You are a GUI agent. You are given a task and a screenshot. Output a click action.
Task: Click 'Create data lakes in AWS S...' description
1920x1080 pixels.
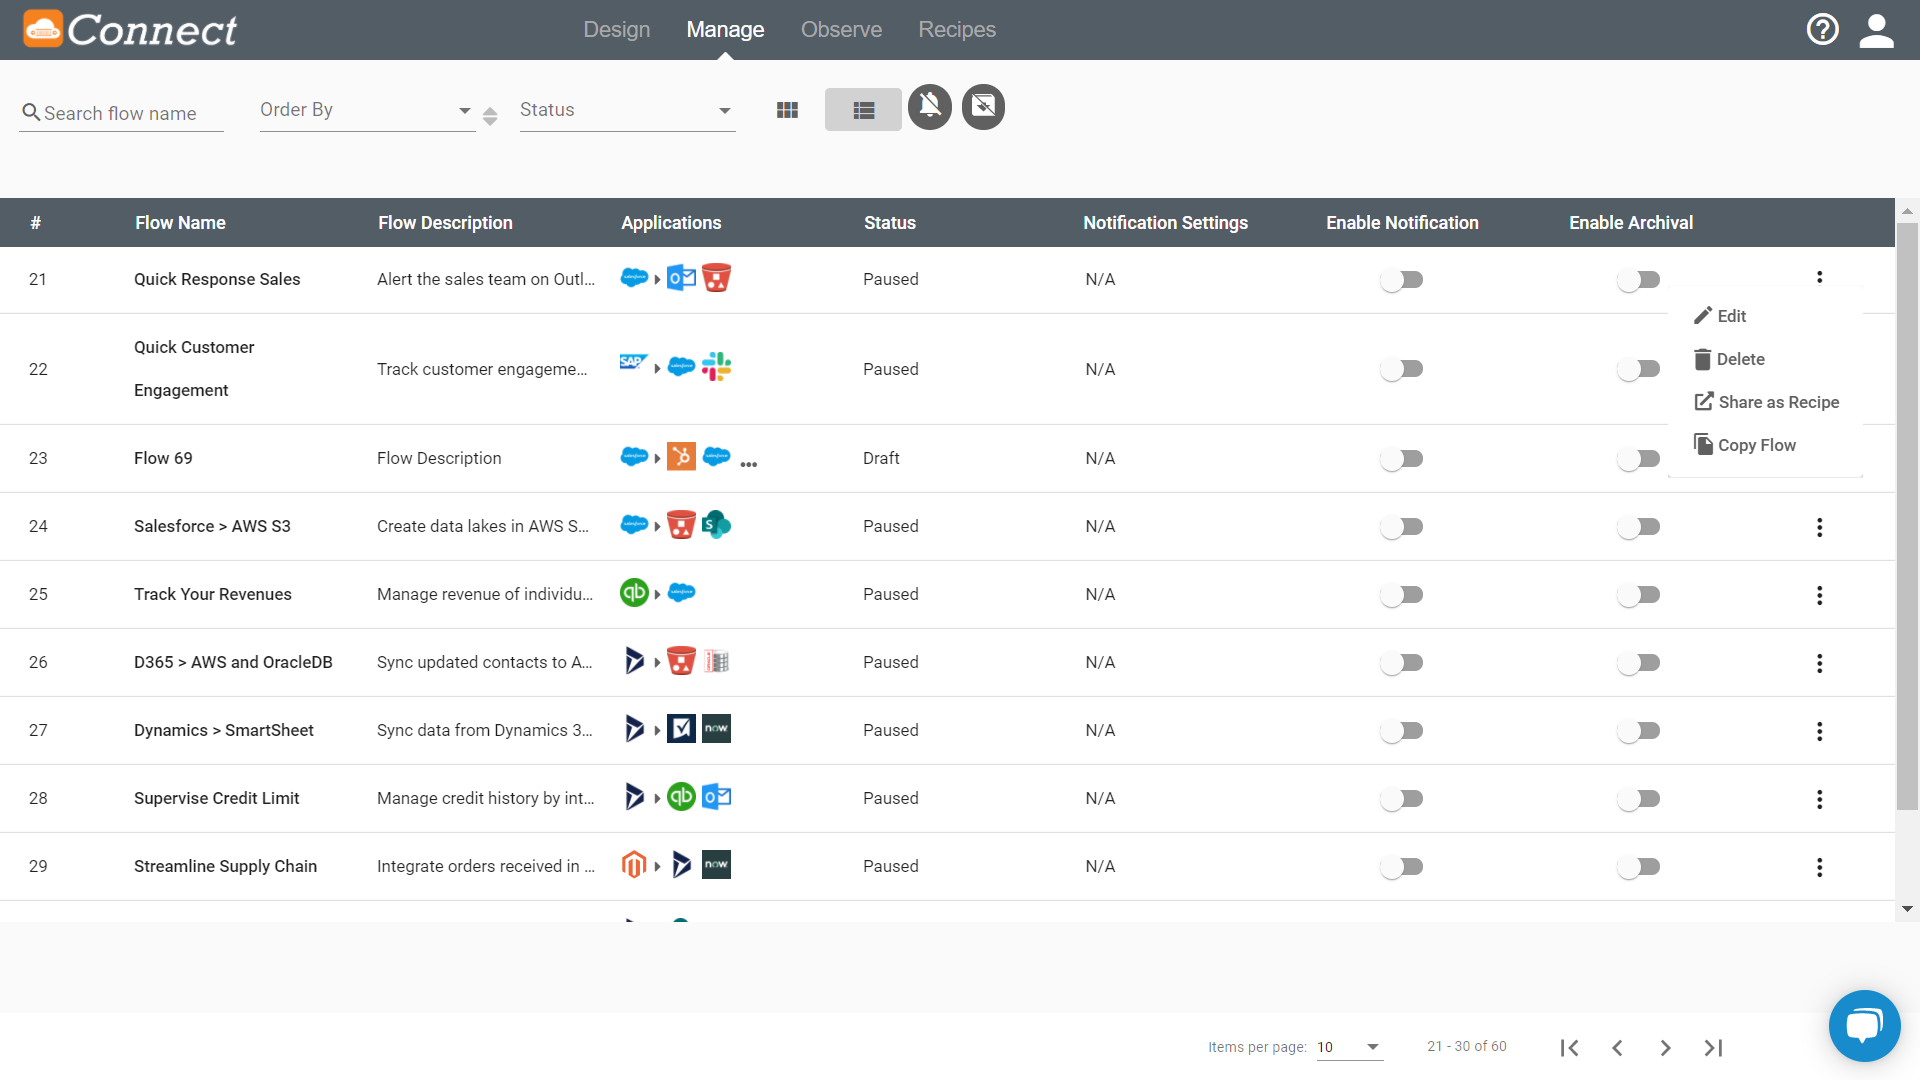coord(483,526)
